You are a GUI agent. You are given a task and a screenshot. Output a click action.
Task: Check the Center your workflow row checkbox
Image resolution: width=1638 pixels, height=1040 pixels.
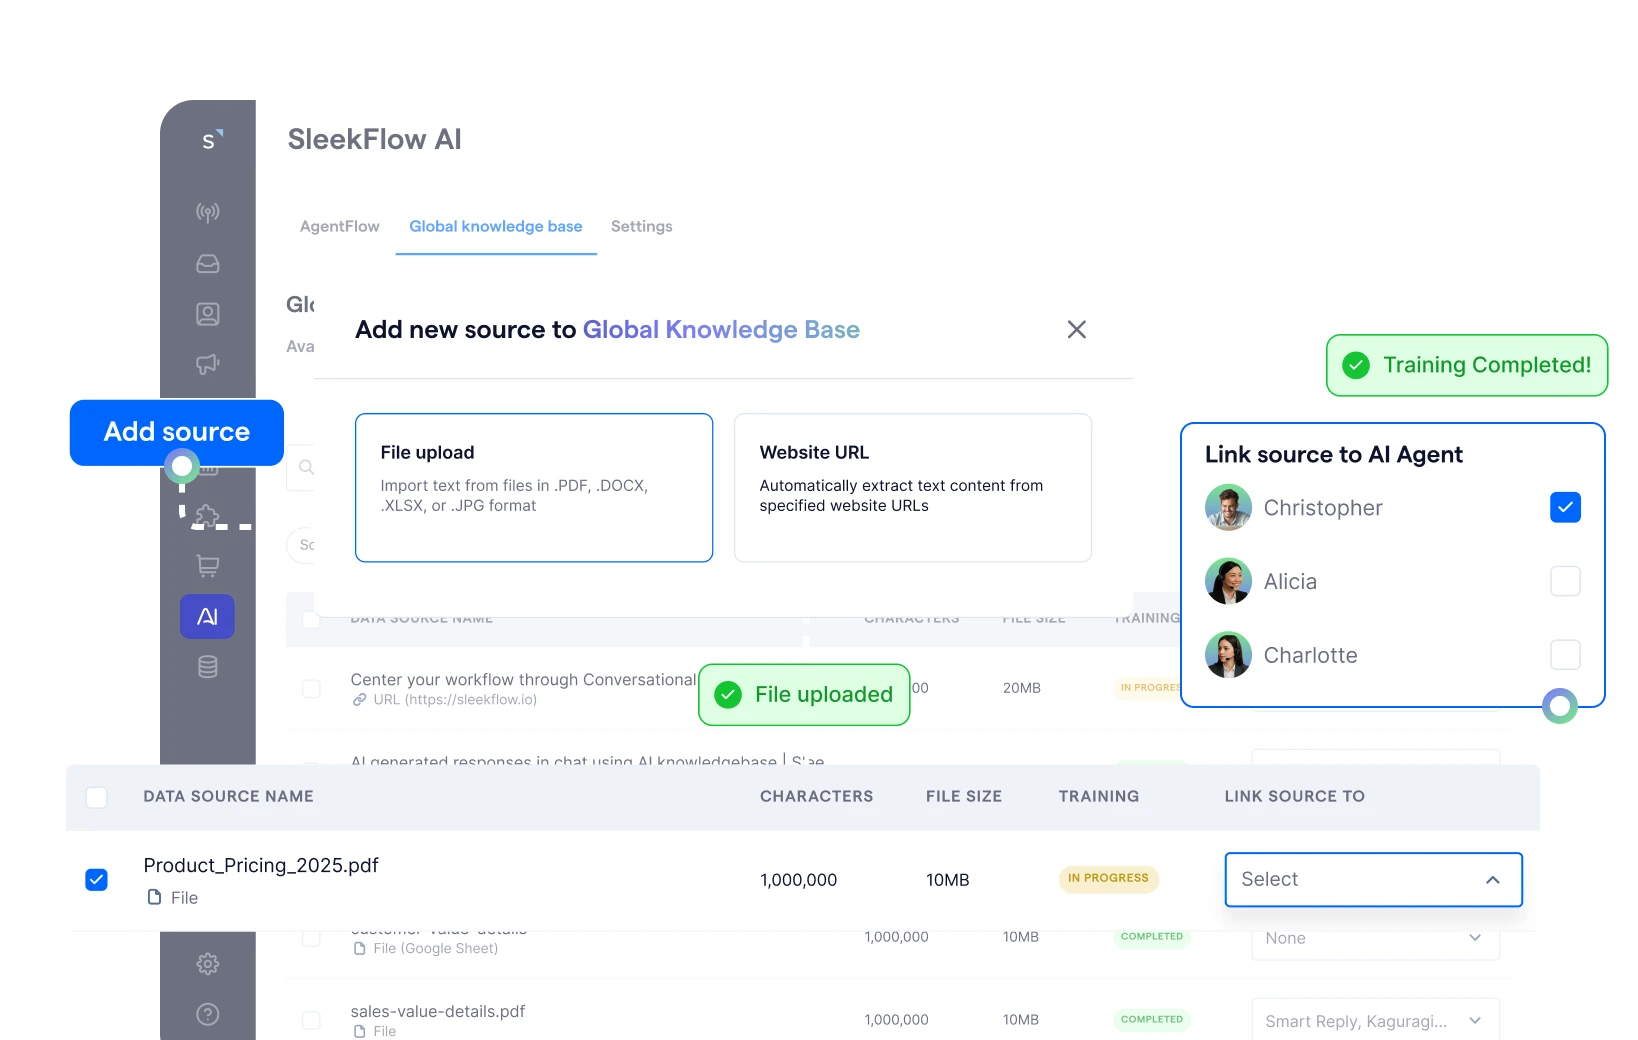[311, 688]
